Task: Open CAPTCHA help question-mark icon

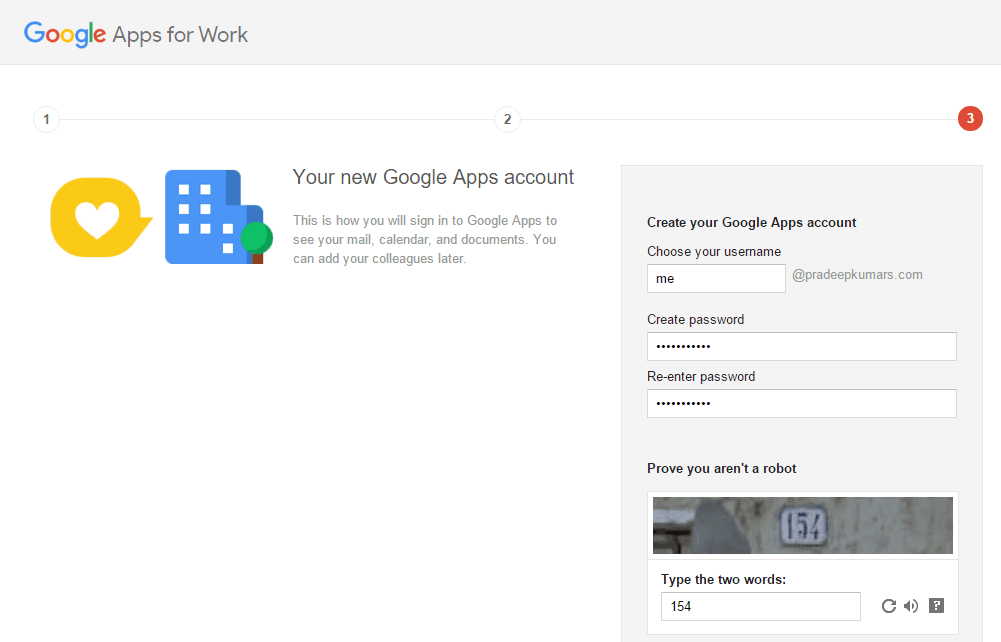Action: point(936,605)
